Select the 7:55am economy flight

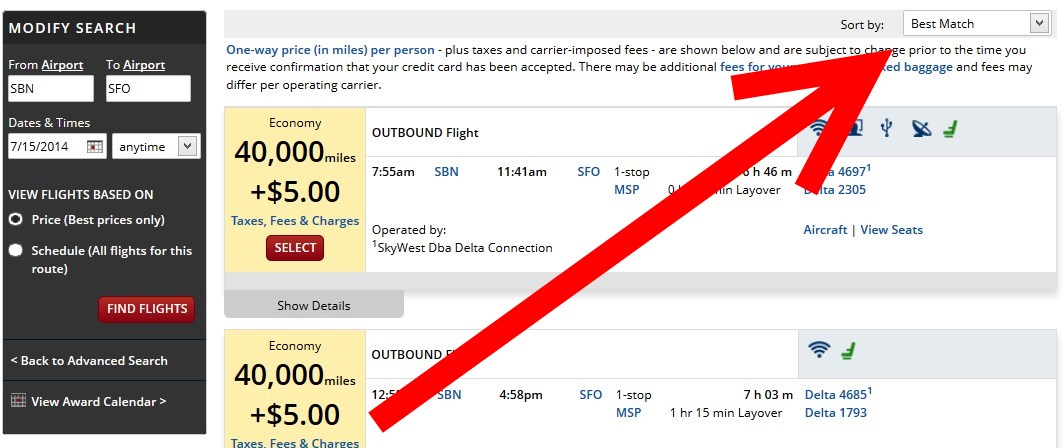[295, 248]
